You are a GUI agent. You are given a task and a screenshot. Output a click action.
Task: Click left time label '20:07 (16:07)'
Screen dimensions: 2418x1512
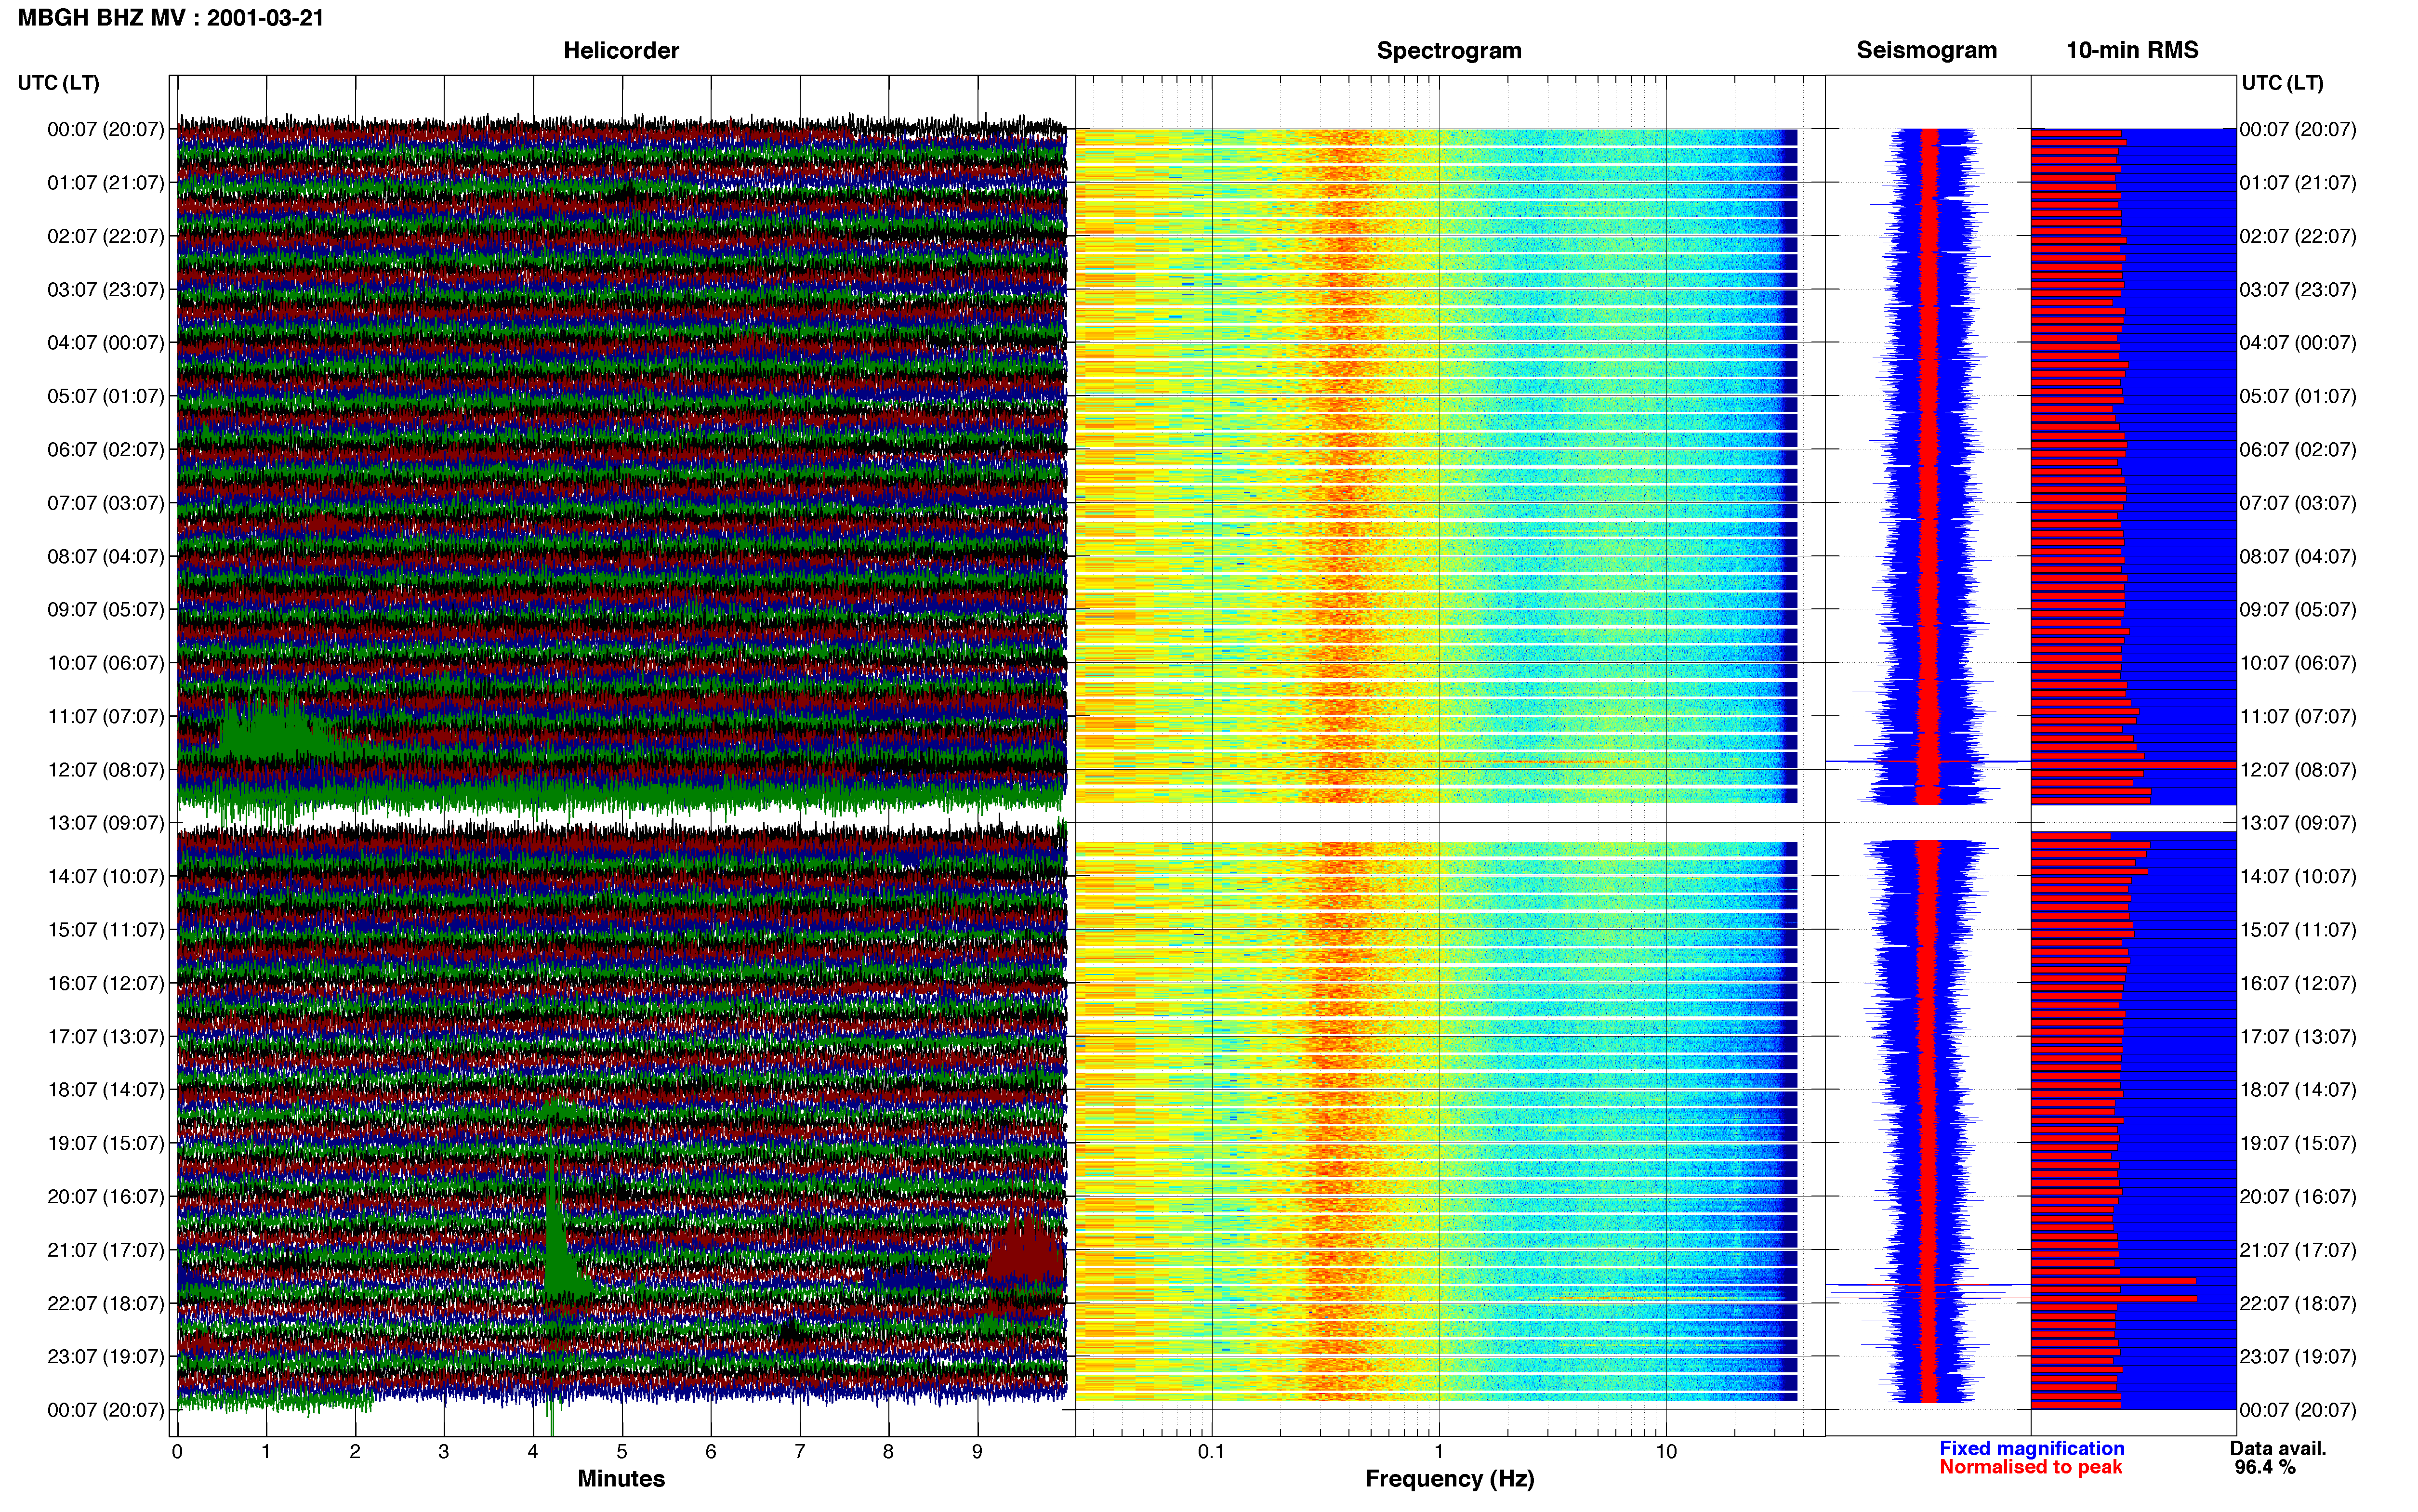pyautogui.click(x=106, y=1197)
